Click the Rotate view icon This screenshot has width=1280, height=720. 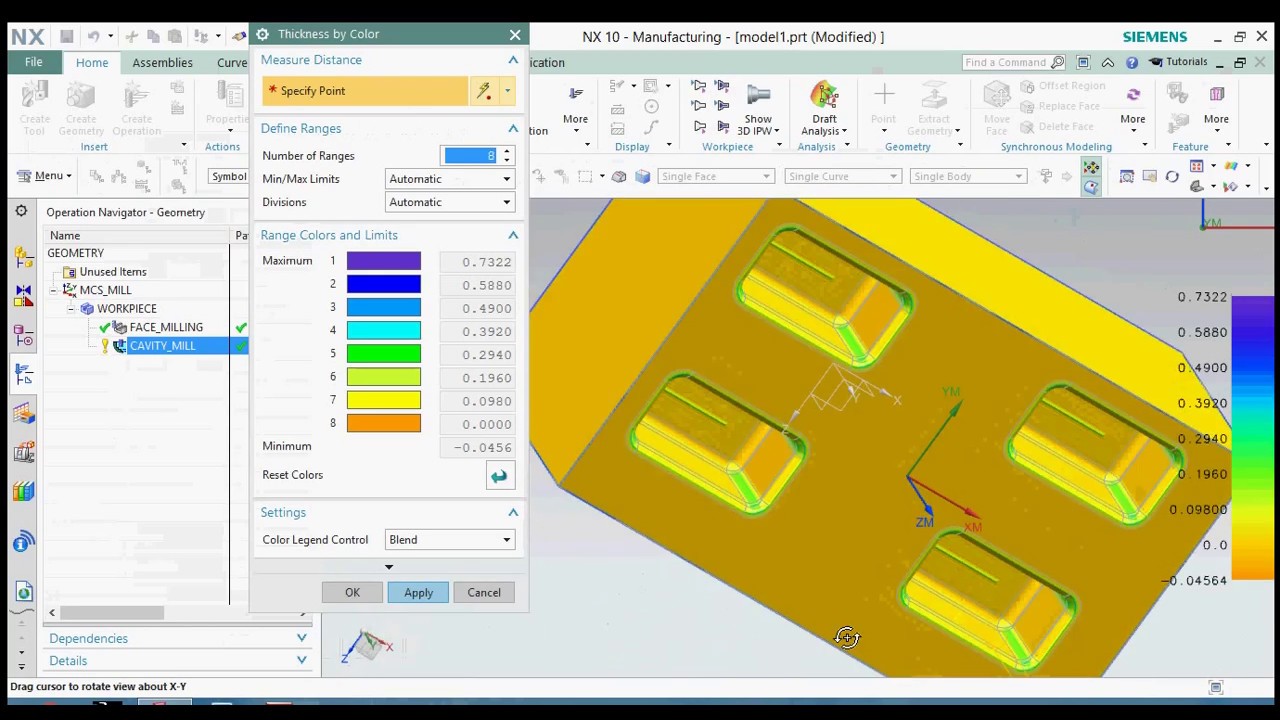tap(1172, 177)
